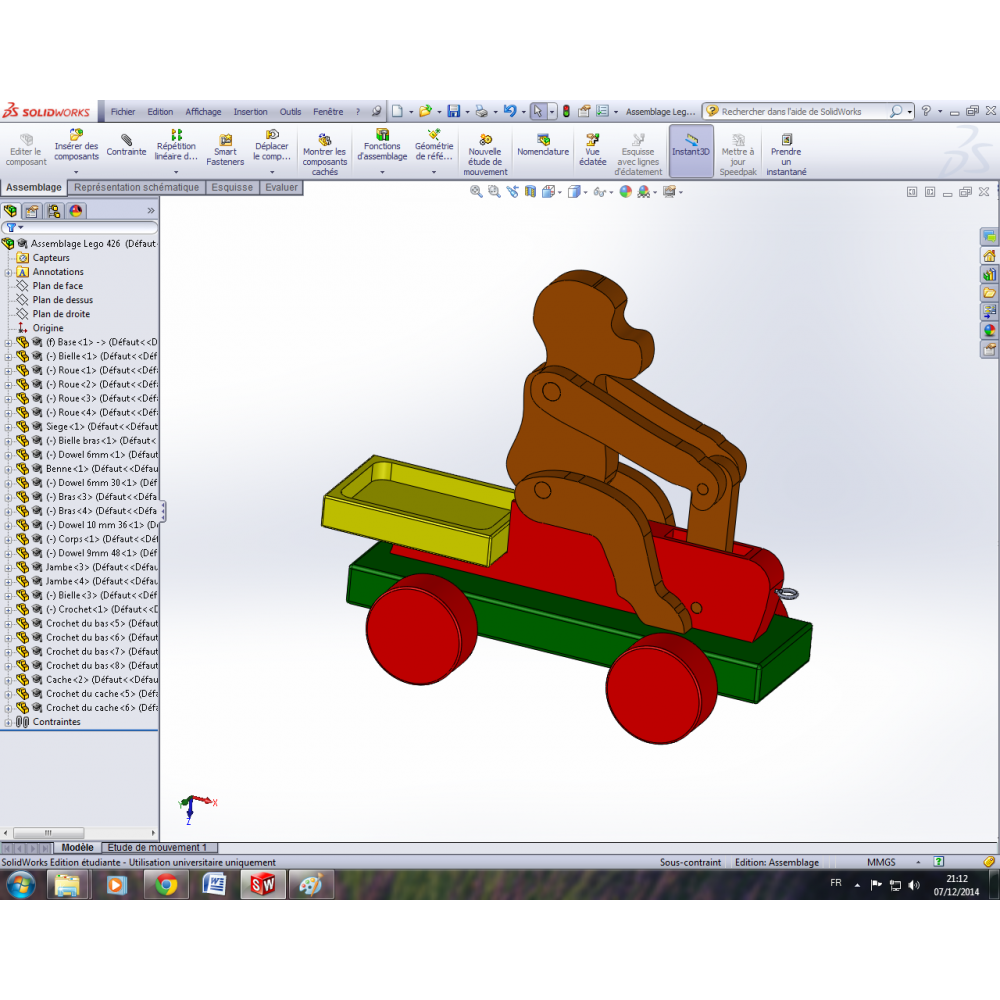Open Google Chrome from the taskbar
Viewport: 1000px width, 1000px height.
click(x=166, y=885)
